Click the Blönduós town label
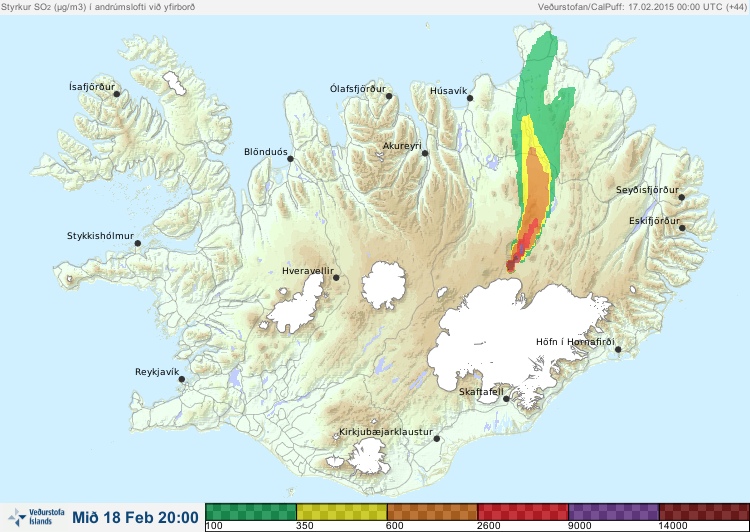Viewport: 750px width, 532px height. coord(266,152)
